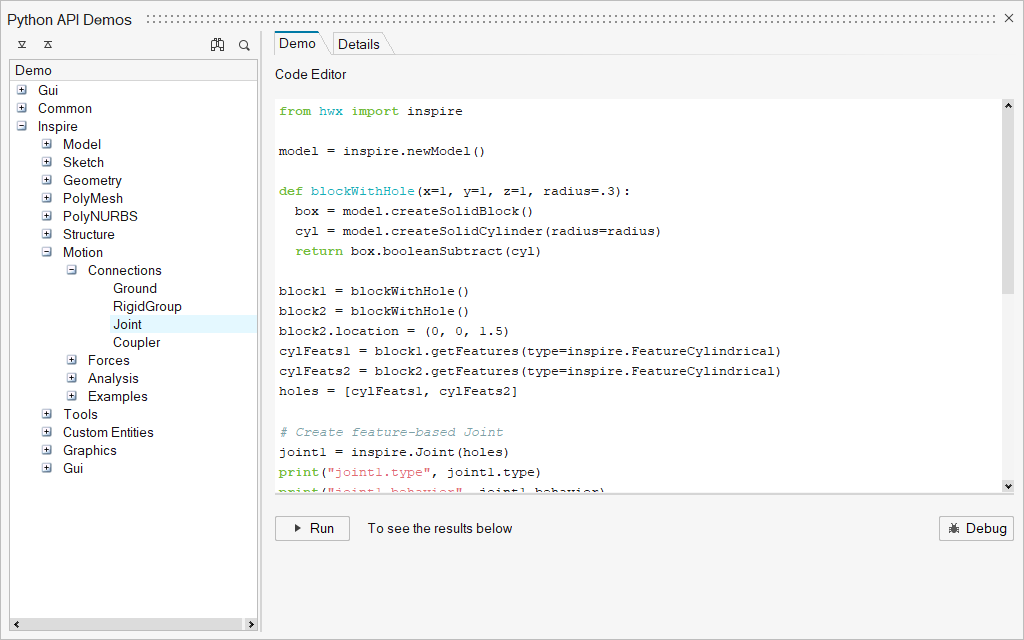This screenshot has width=1024, height=640.
Task: Collapse the Inspire tree node
Action: pyautogui.click(x=22, y=127)
